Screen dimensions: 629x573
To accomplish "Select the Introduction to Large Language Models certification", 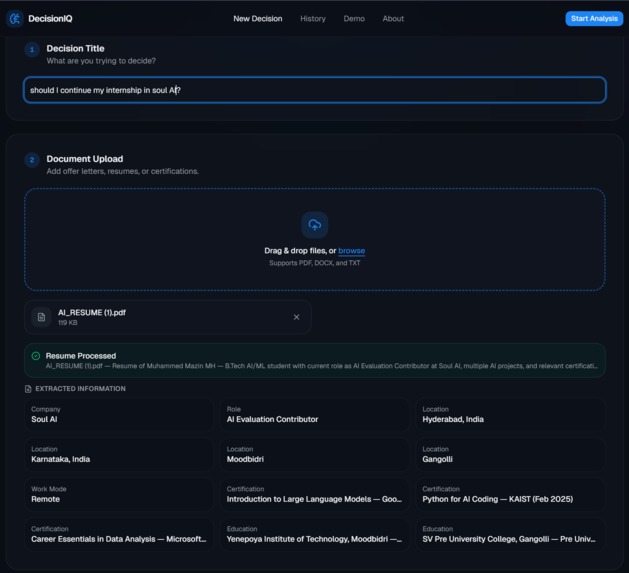I will 314,494.
